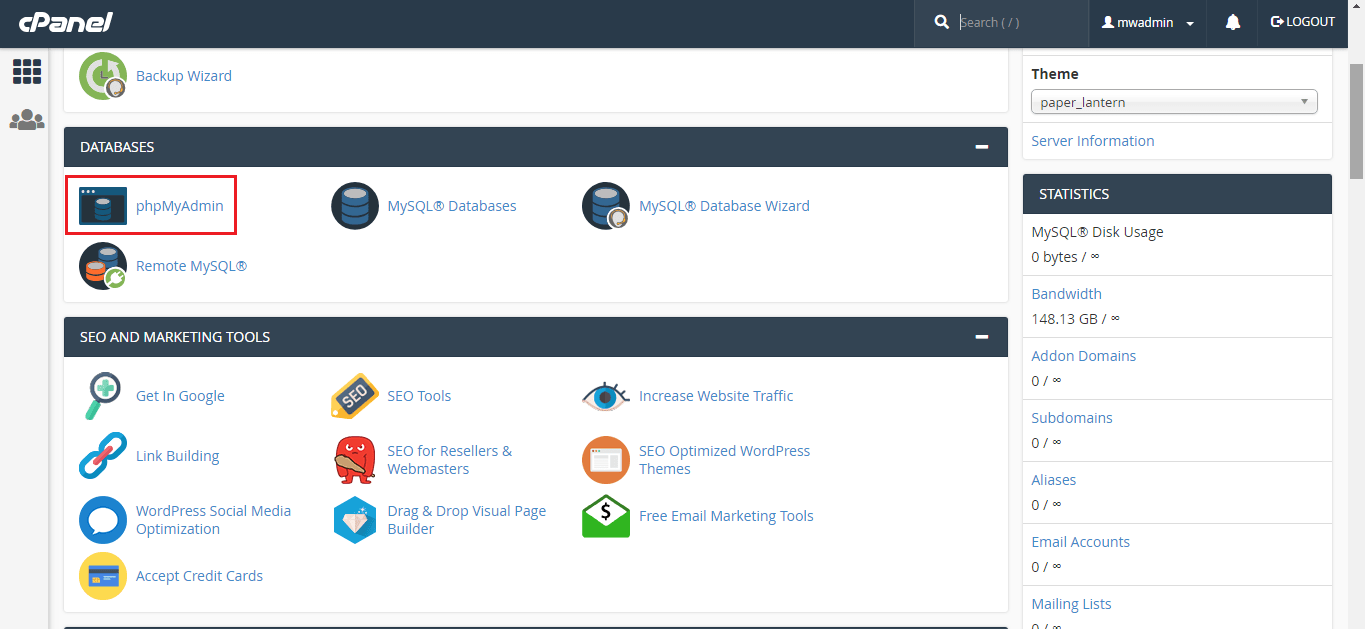Click the Increase Website Traffic eye icon
Viewport: 1365px width, 629px height.
[606, 396]
